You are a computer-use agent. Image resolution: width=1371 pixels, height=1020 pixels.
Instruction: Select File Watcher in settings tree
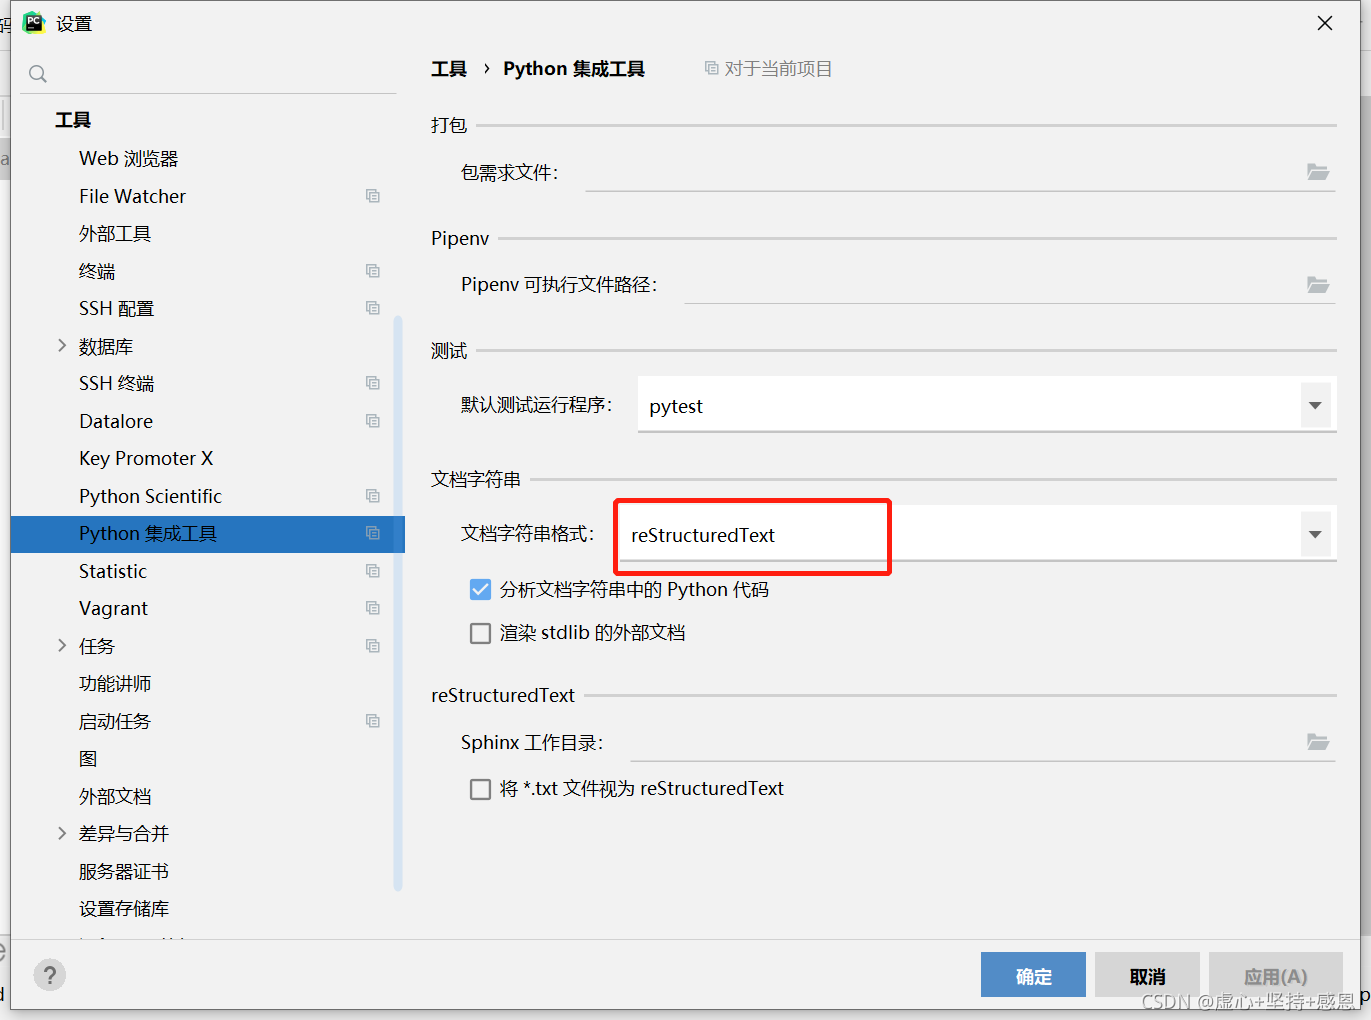[x=133, y=196]
